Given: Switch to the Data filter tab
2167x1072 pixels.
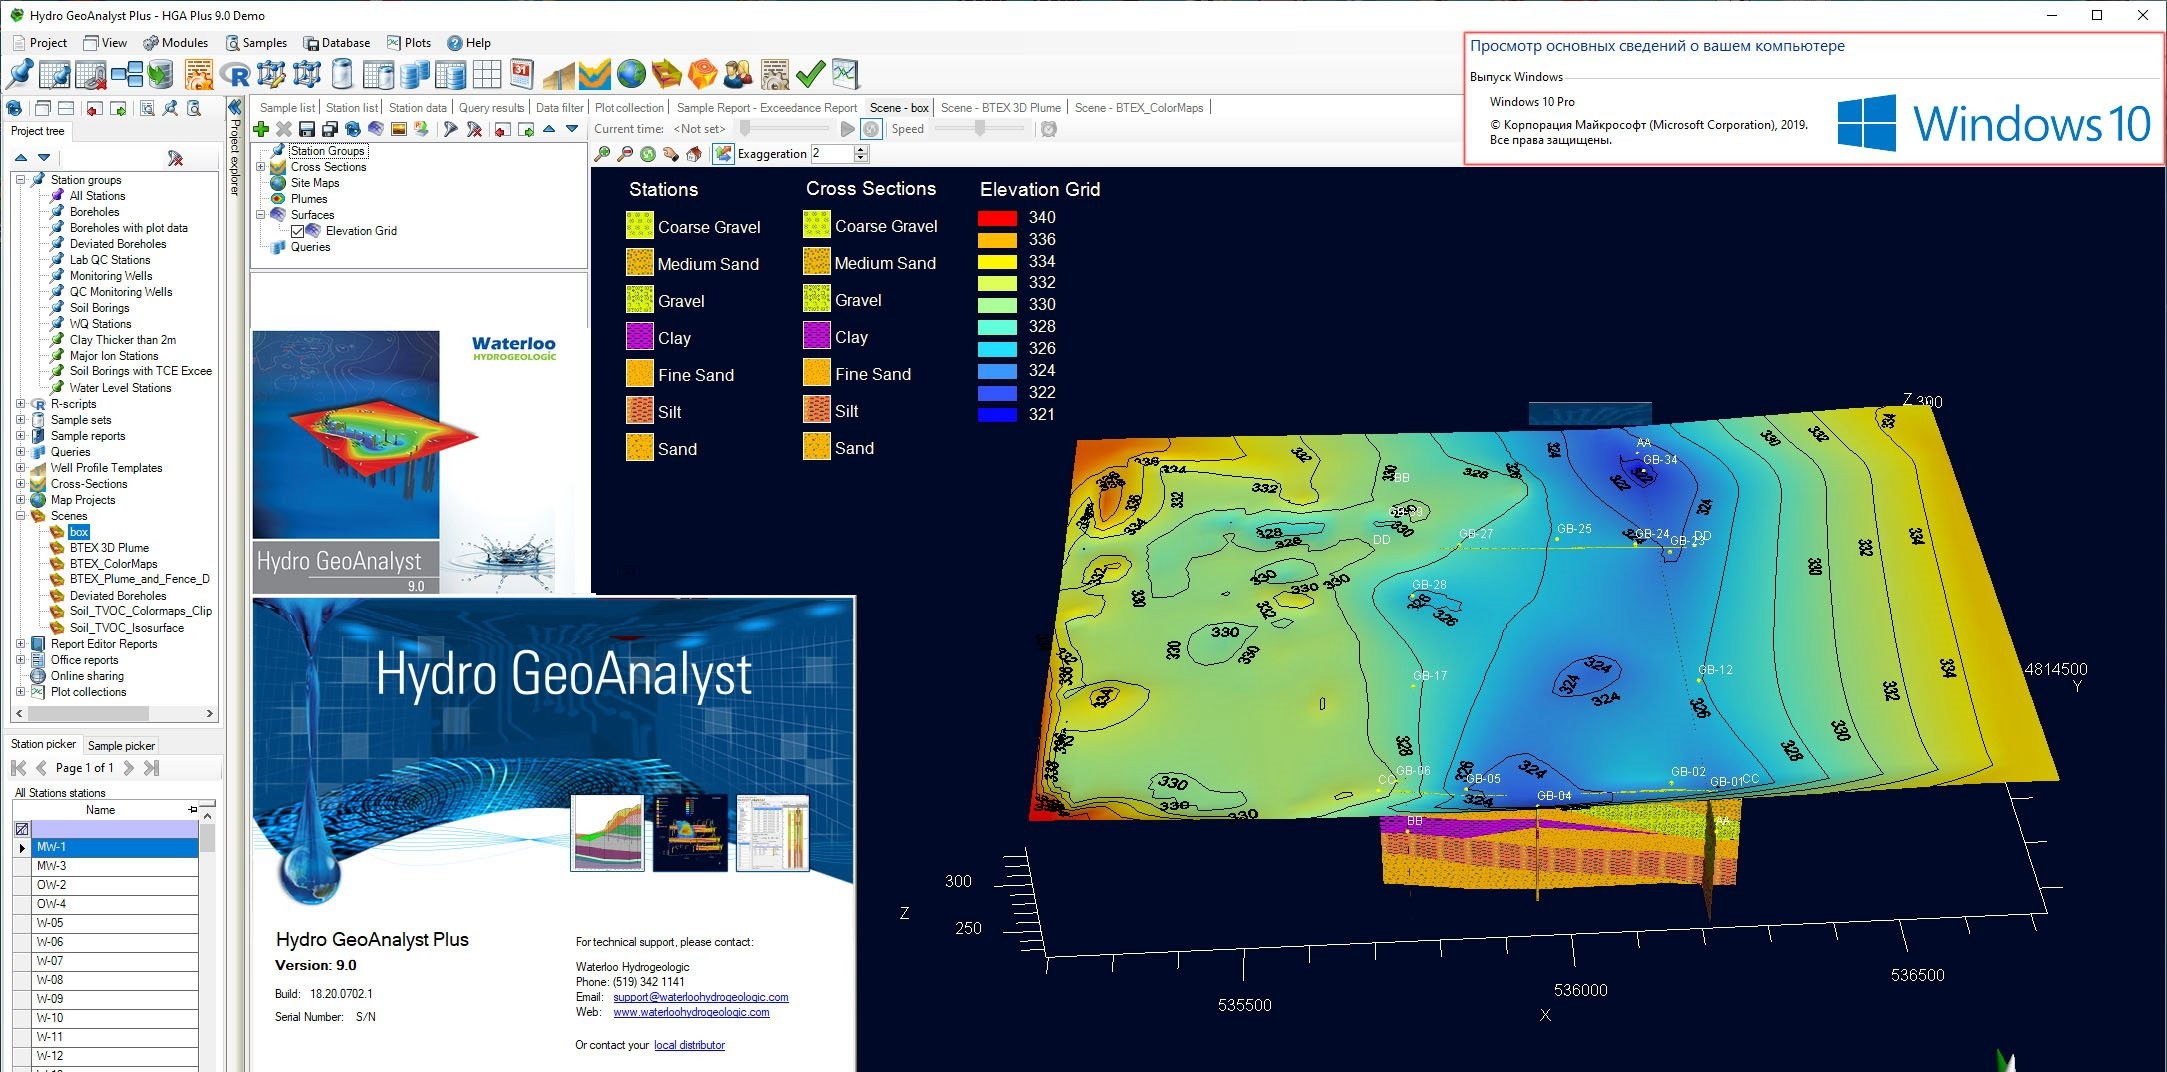Looking at the screenshot, I should [x=559, y=108].
